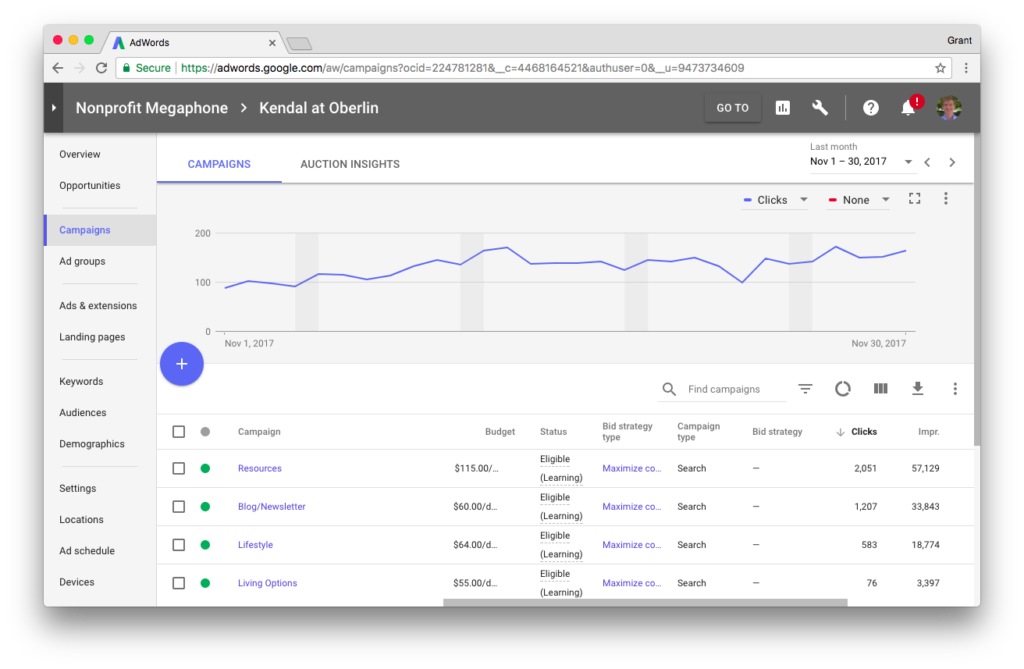Bookmark this page with the star icon
The height and width of the screenshot is (669, 1024).
click(x=940, y=68)
